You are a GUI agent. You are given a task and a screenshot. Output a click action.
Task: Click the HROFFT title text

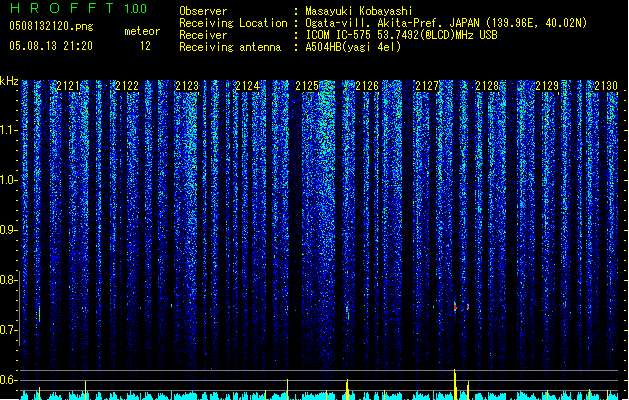(x=62, y=8)
